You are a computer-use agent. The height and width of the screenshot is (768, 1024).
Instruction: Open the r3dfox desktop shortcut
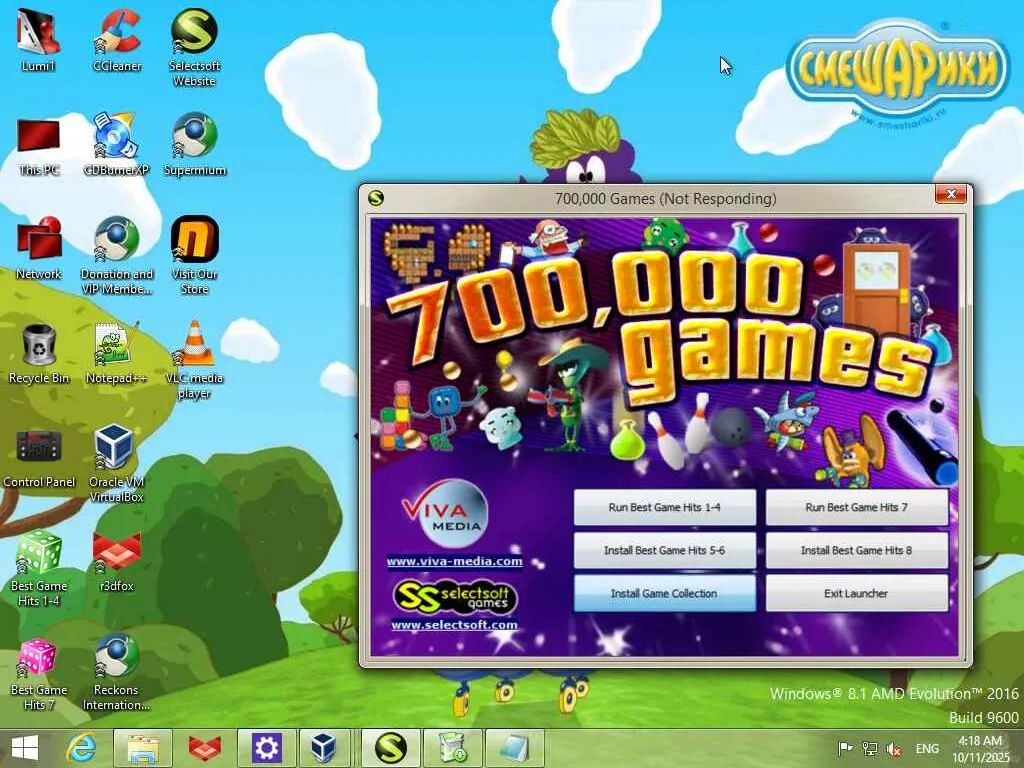116,562
